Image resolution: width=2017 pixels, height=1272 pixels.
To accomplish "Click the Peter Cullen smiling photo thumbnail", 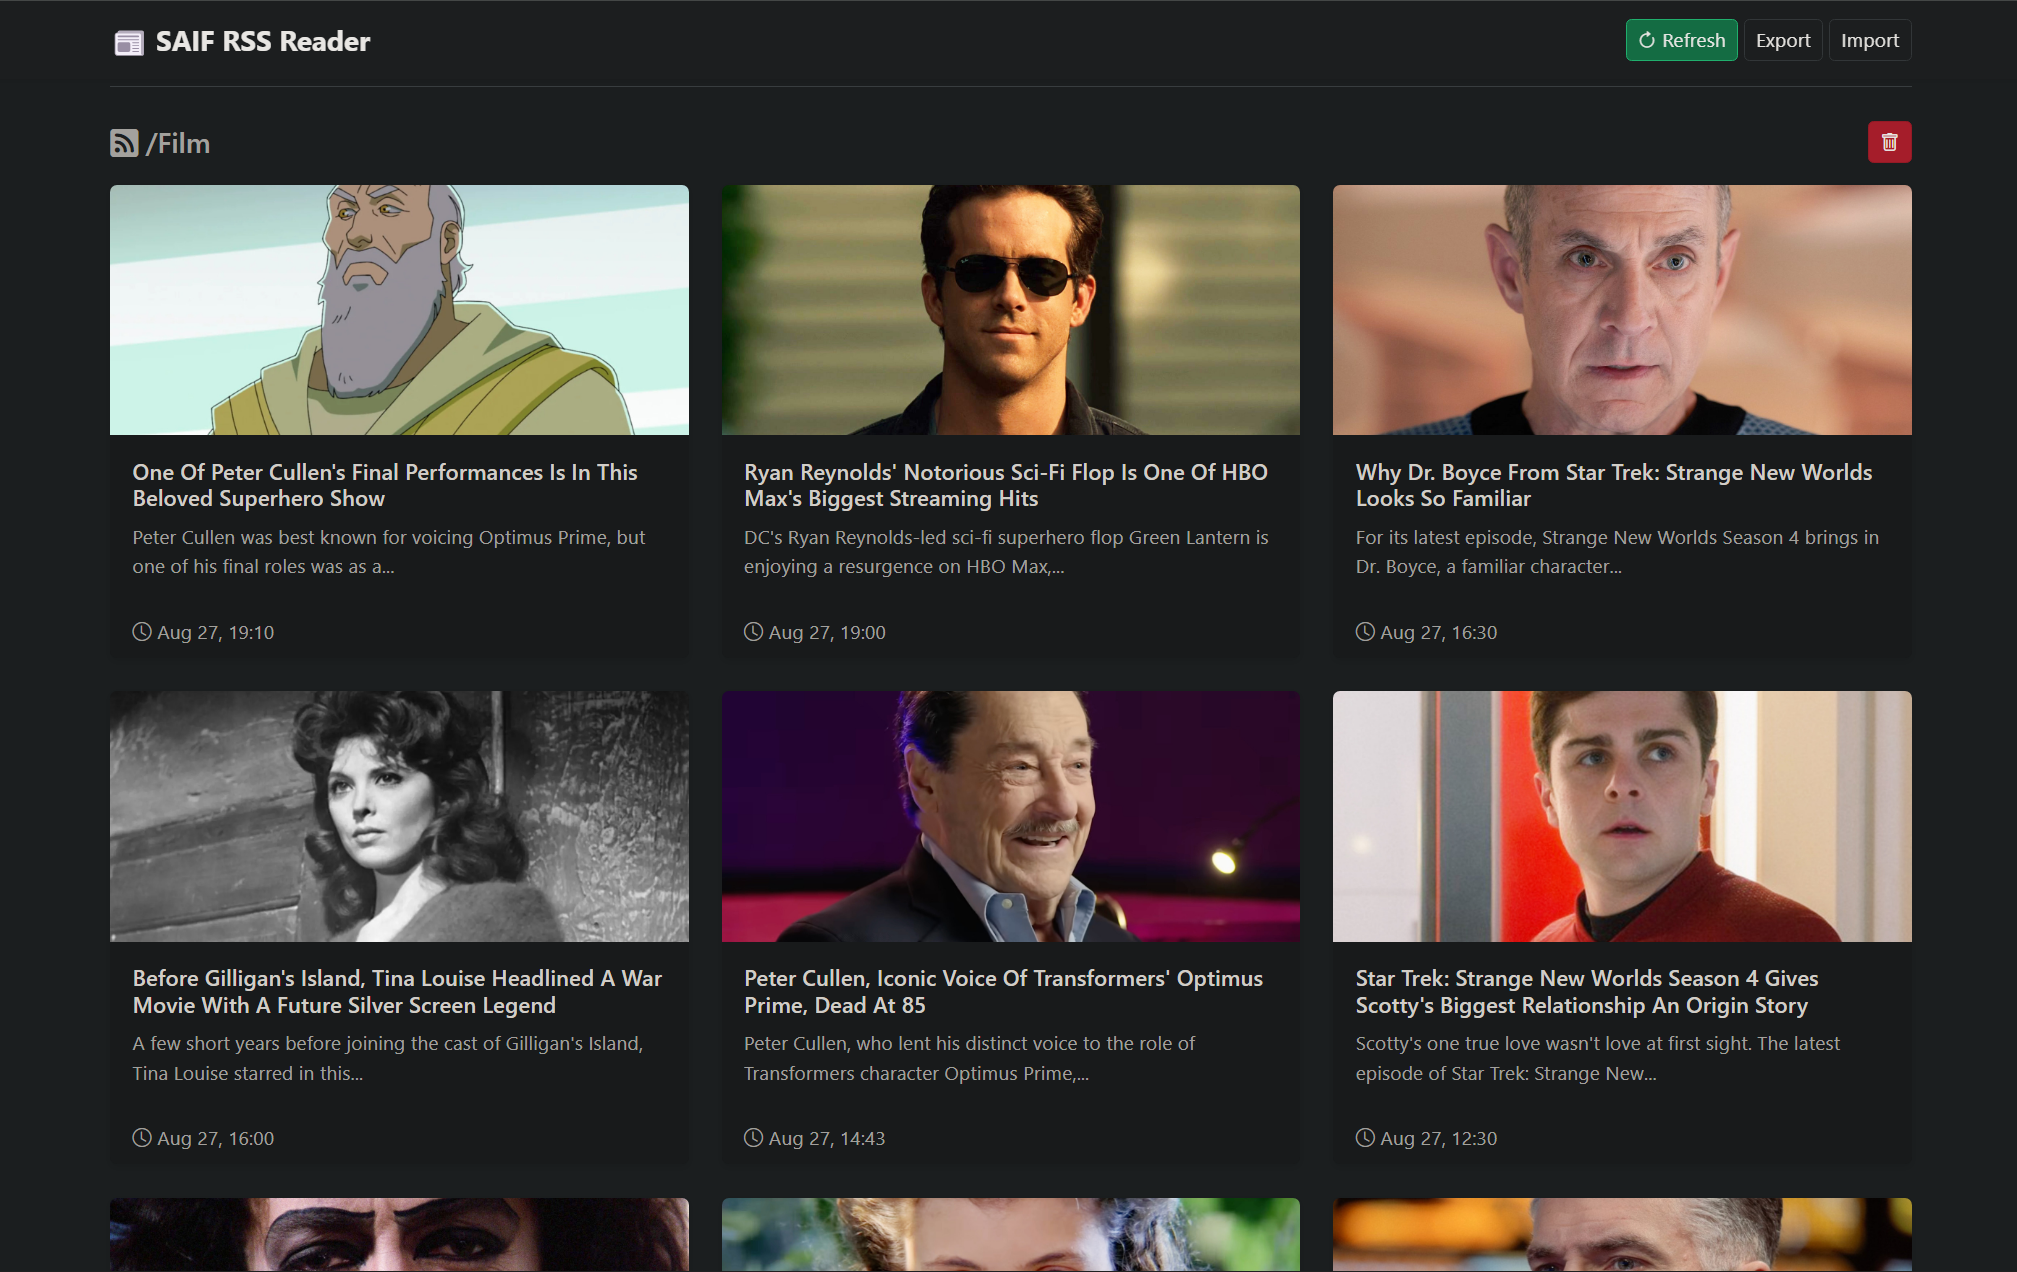I will click(x=1010, y=816).
